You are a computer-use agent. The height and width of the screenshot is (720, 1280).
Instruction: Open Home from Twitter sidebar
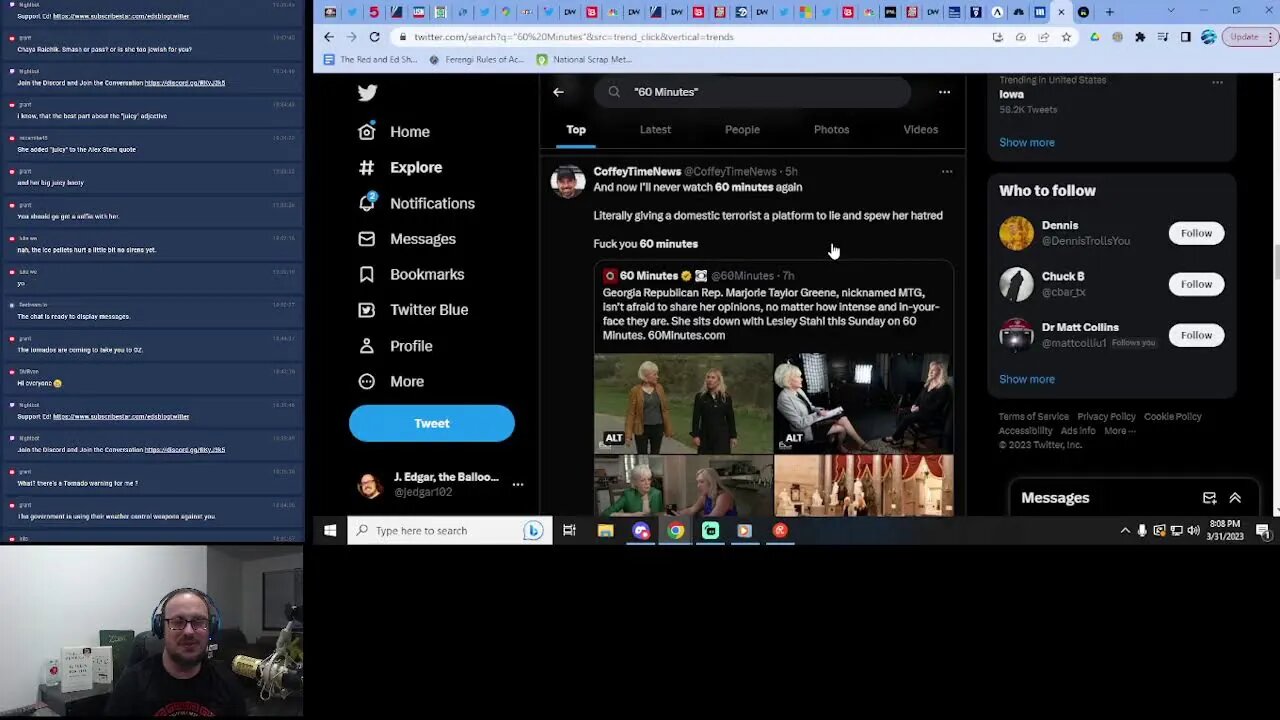click(394, 132)
